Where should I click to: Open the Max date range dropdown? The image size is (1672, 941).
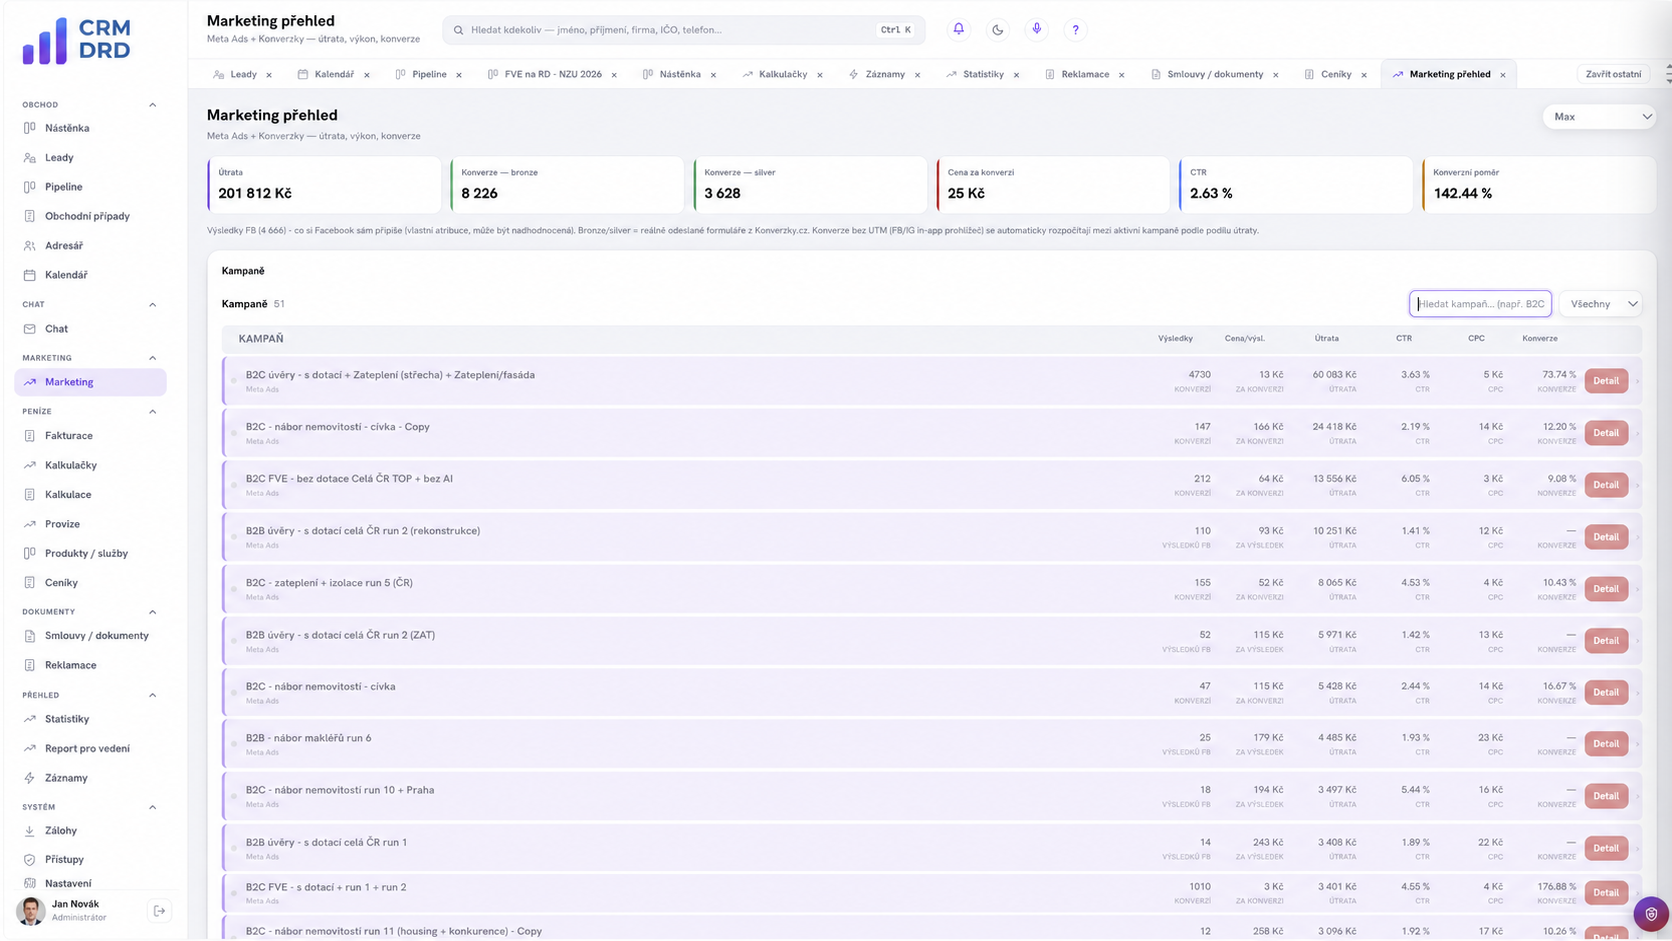coord(1600,117)
